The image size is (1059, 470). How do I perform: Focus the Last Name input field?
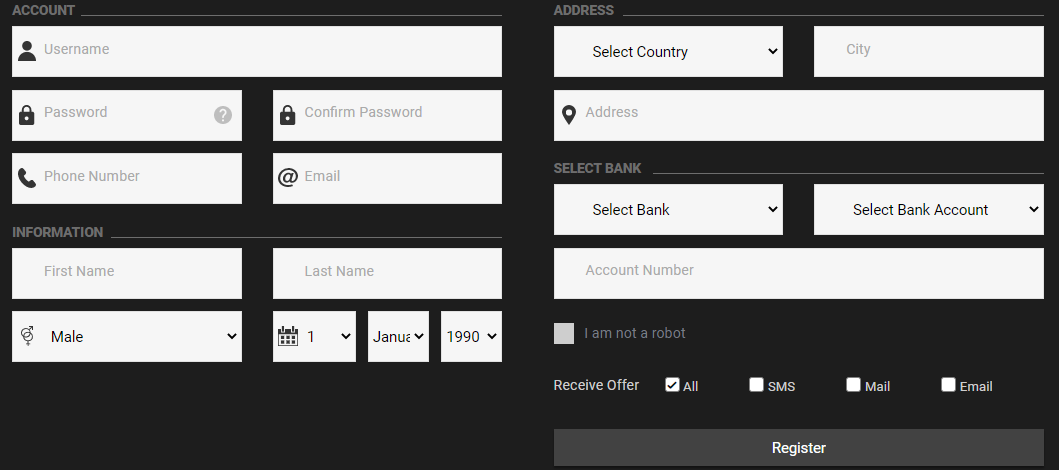tap(387, 273)
